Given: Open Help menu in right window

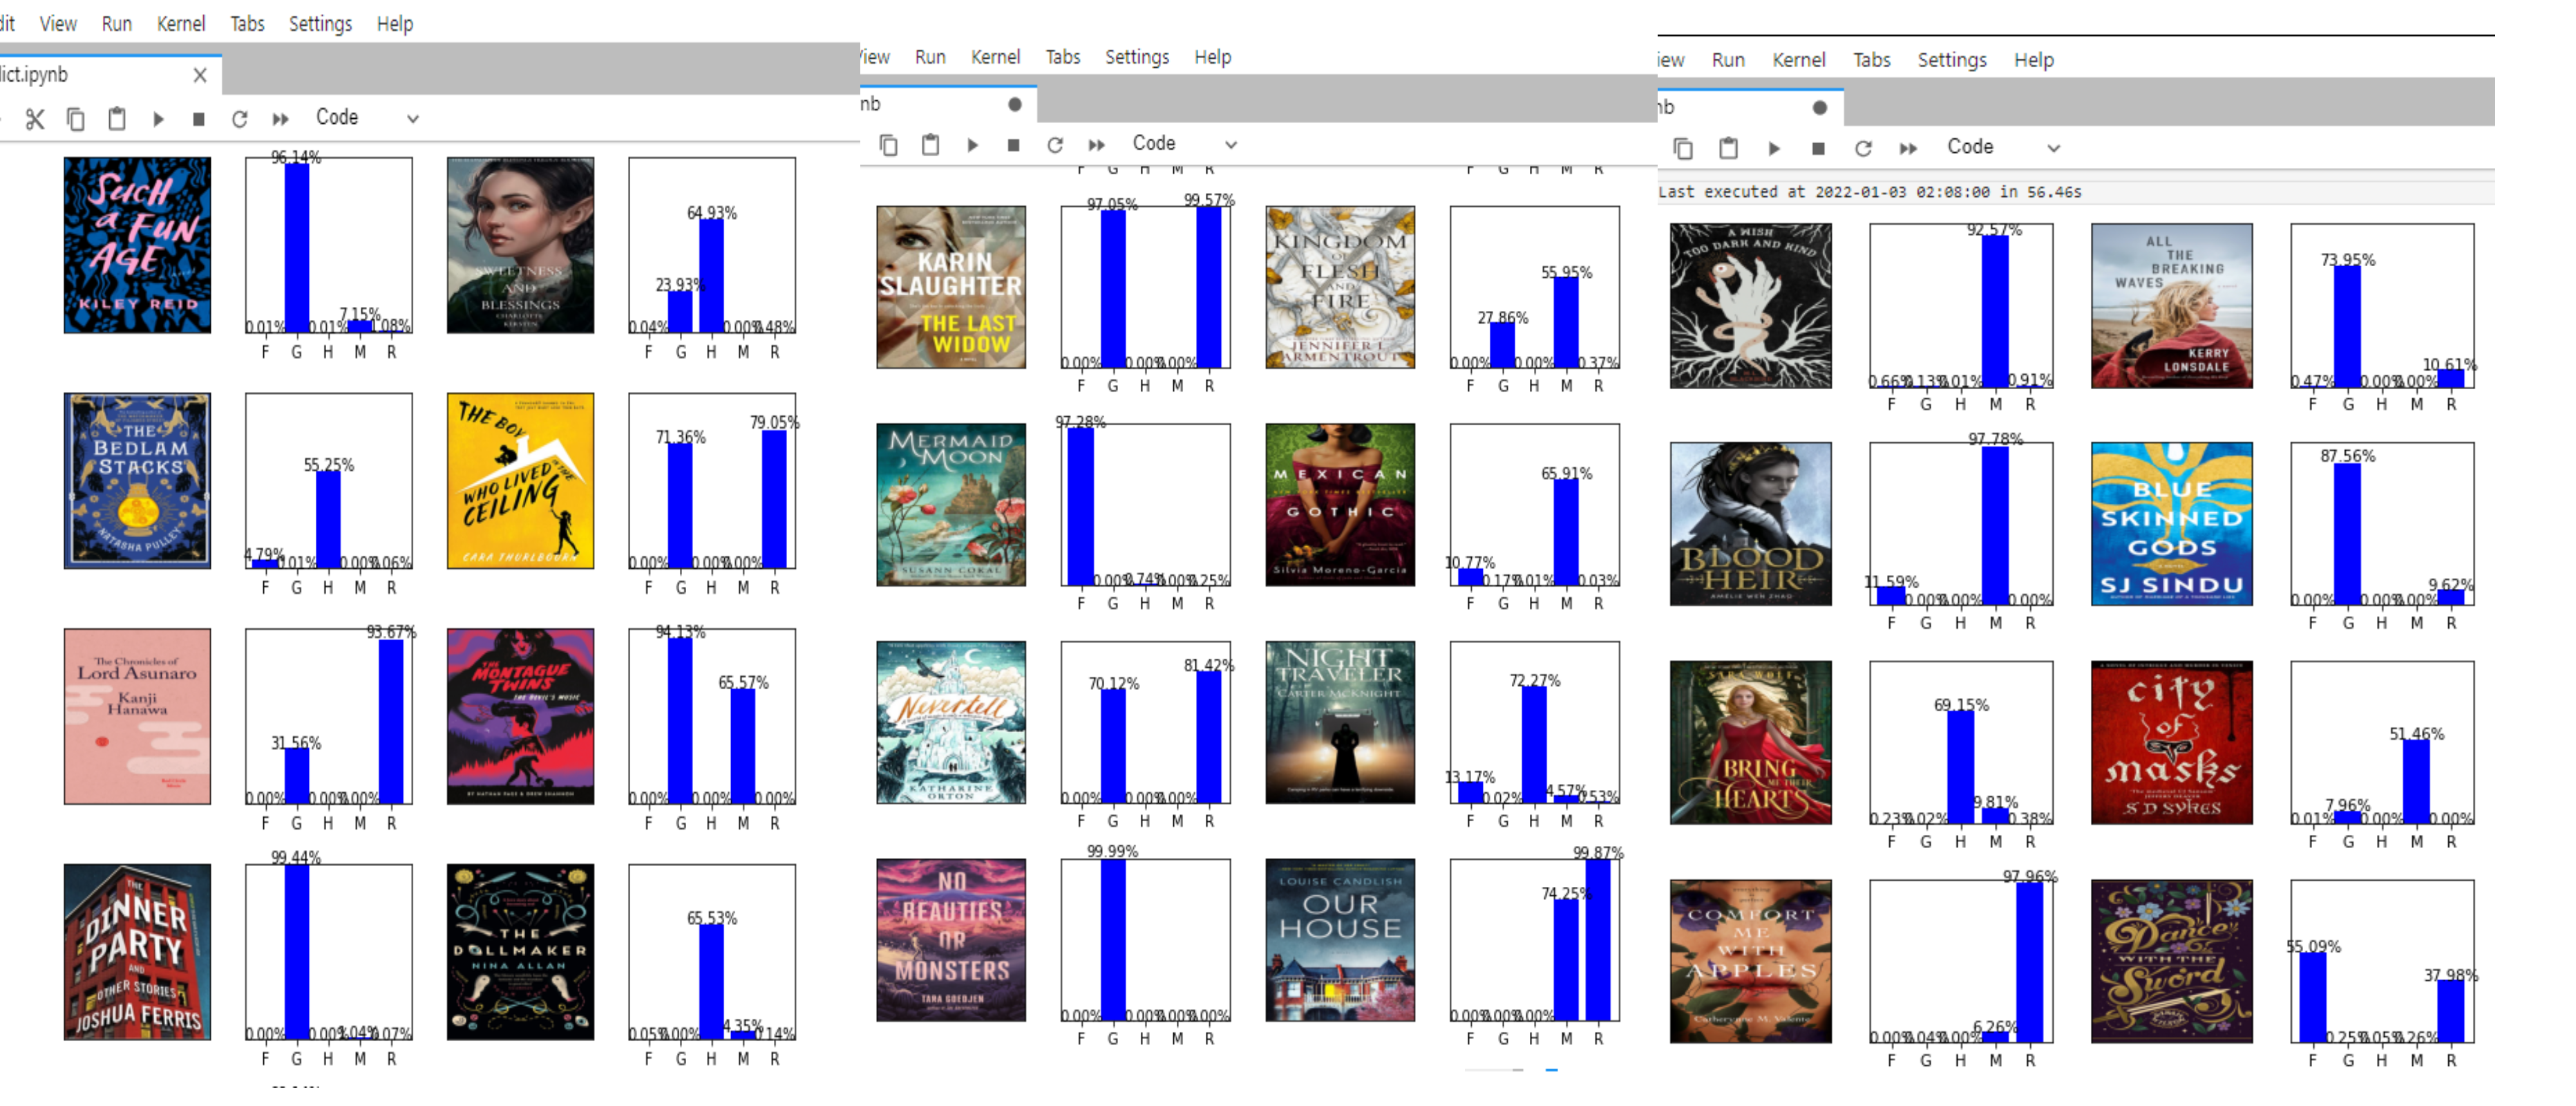Looking at the screenshot, I should 2034,60.
